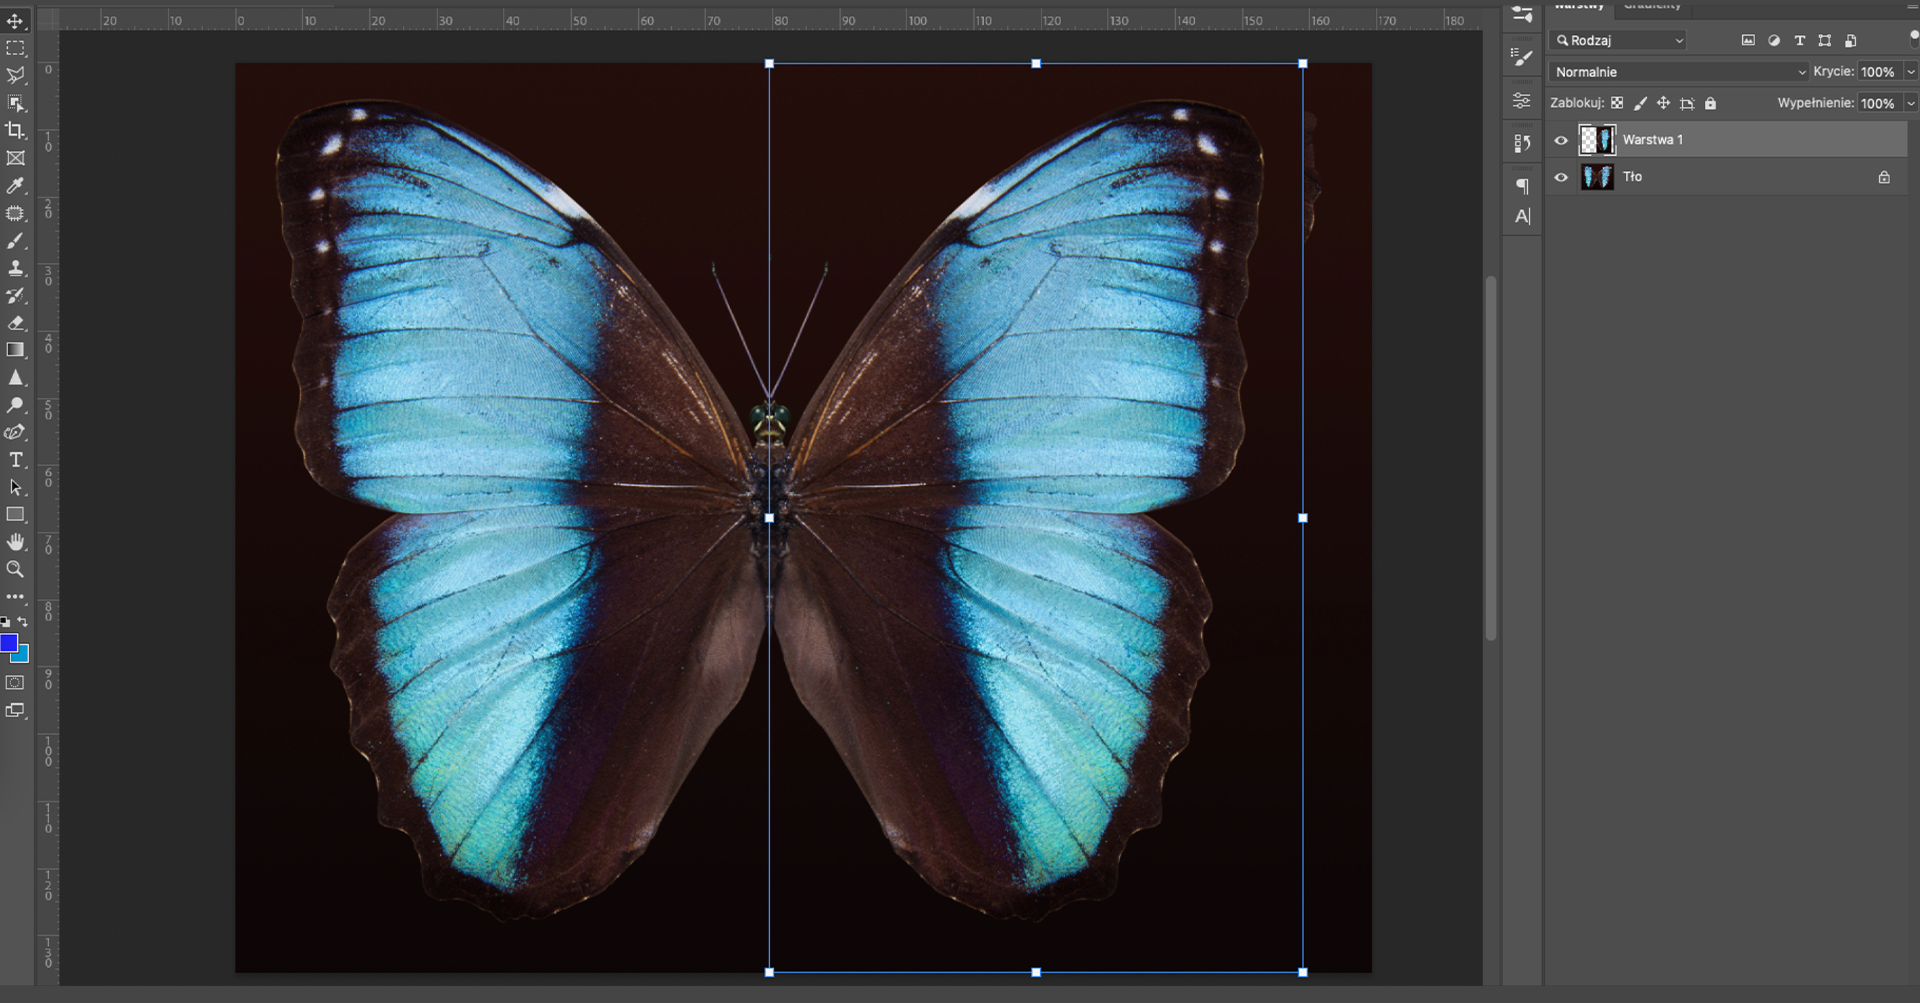This screenshot has height=1003, width=1920.
Task: Click the blue foreground color swatch
Action: pos(9,643)
